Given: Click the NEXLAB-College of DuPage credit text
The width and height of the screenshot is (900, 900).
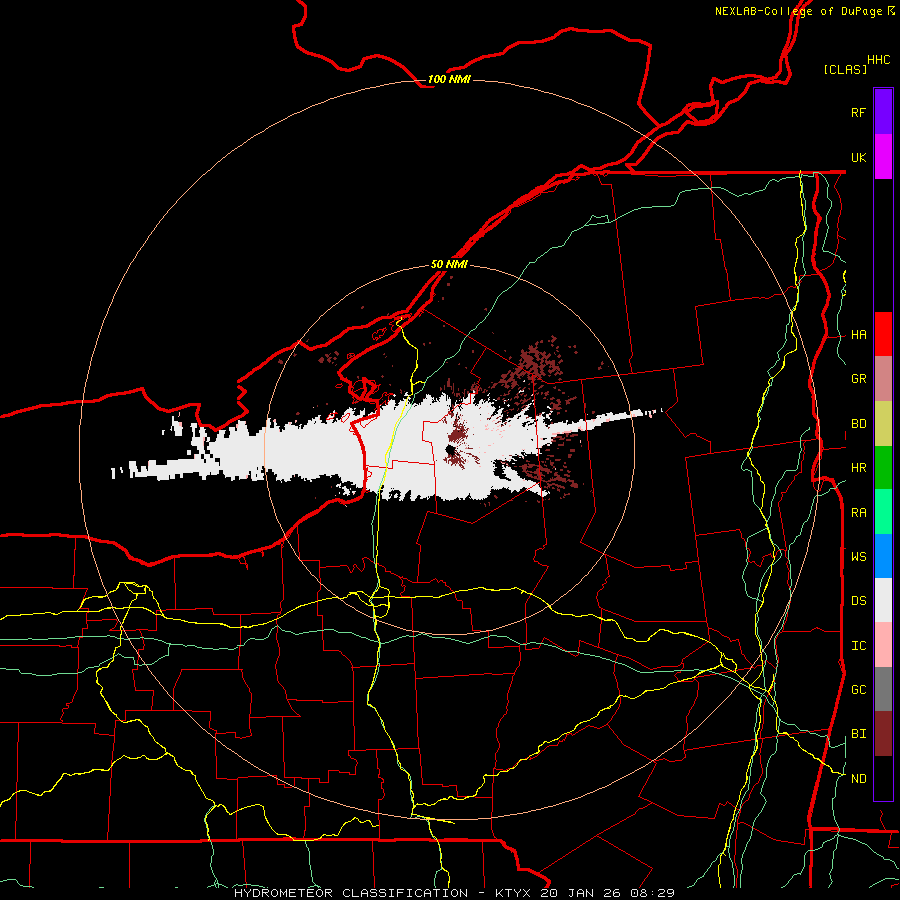Looking at the screenshot, I should click(798, 11).
